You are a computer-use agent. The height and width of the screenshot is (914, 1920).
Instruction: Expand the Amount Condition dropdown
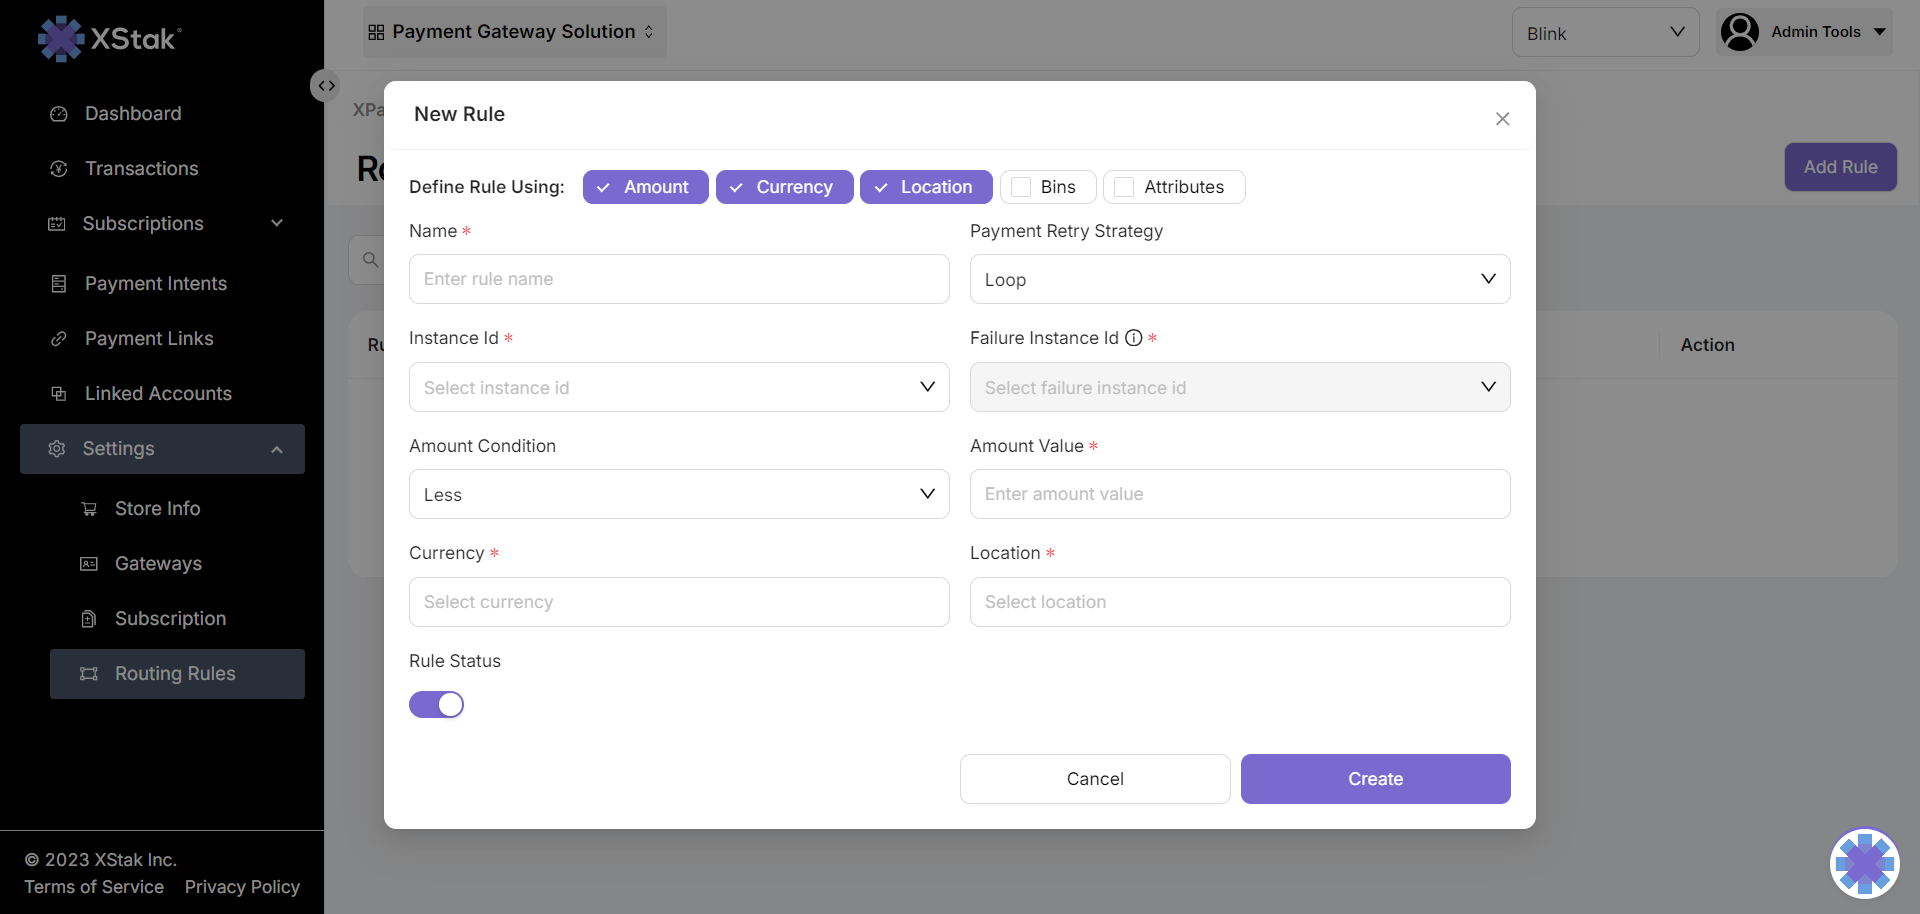pos(678,494)
